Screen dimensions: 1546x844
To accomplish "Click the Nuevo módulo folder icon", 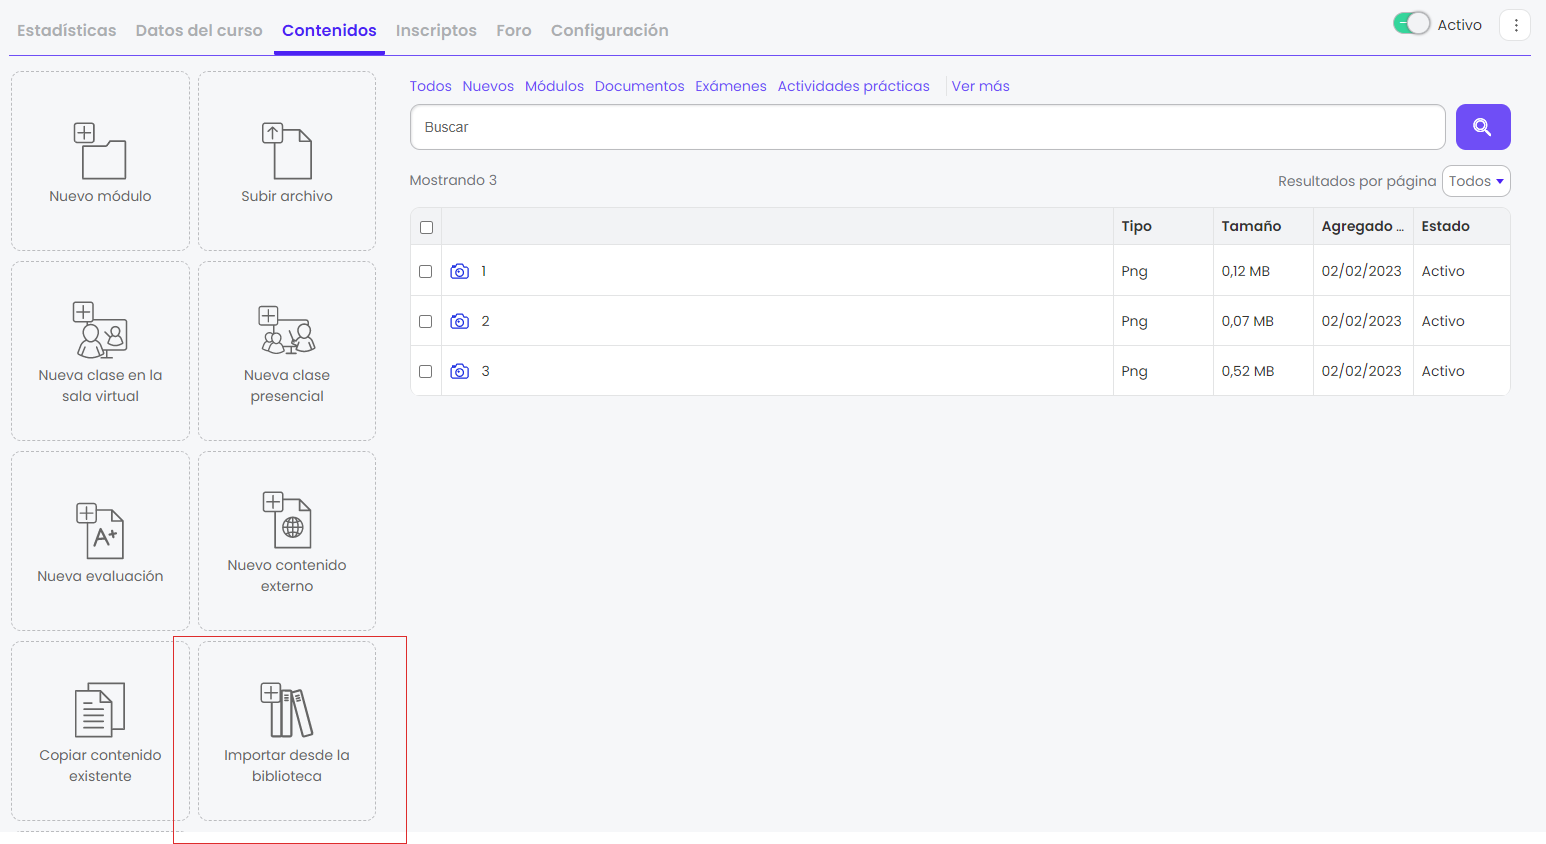I will coord(100,151).
